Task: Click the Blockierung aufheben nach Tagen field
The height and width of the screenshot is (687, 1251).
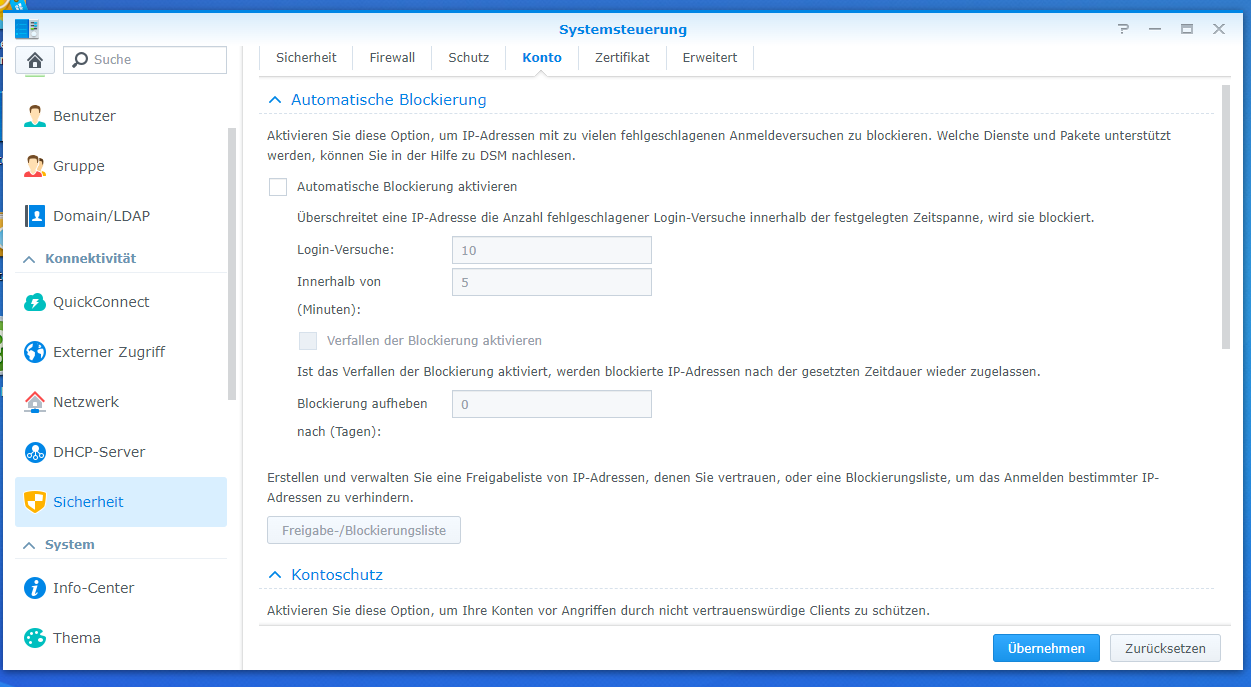Action: tap(552, 404)
